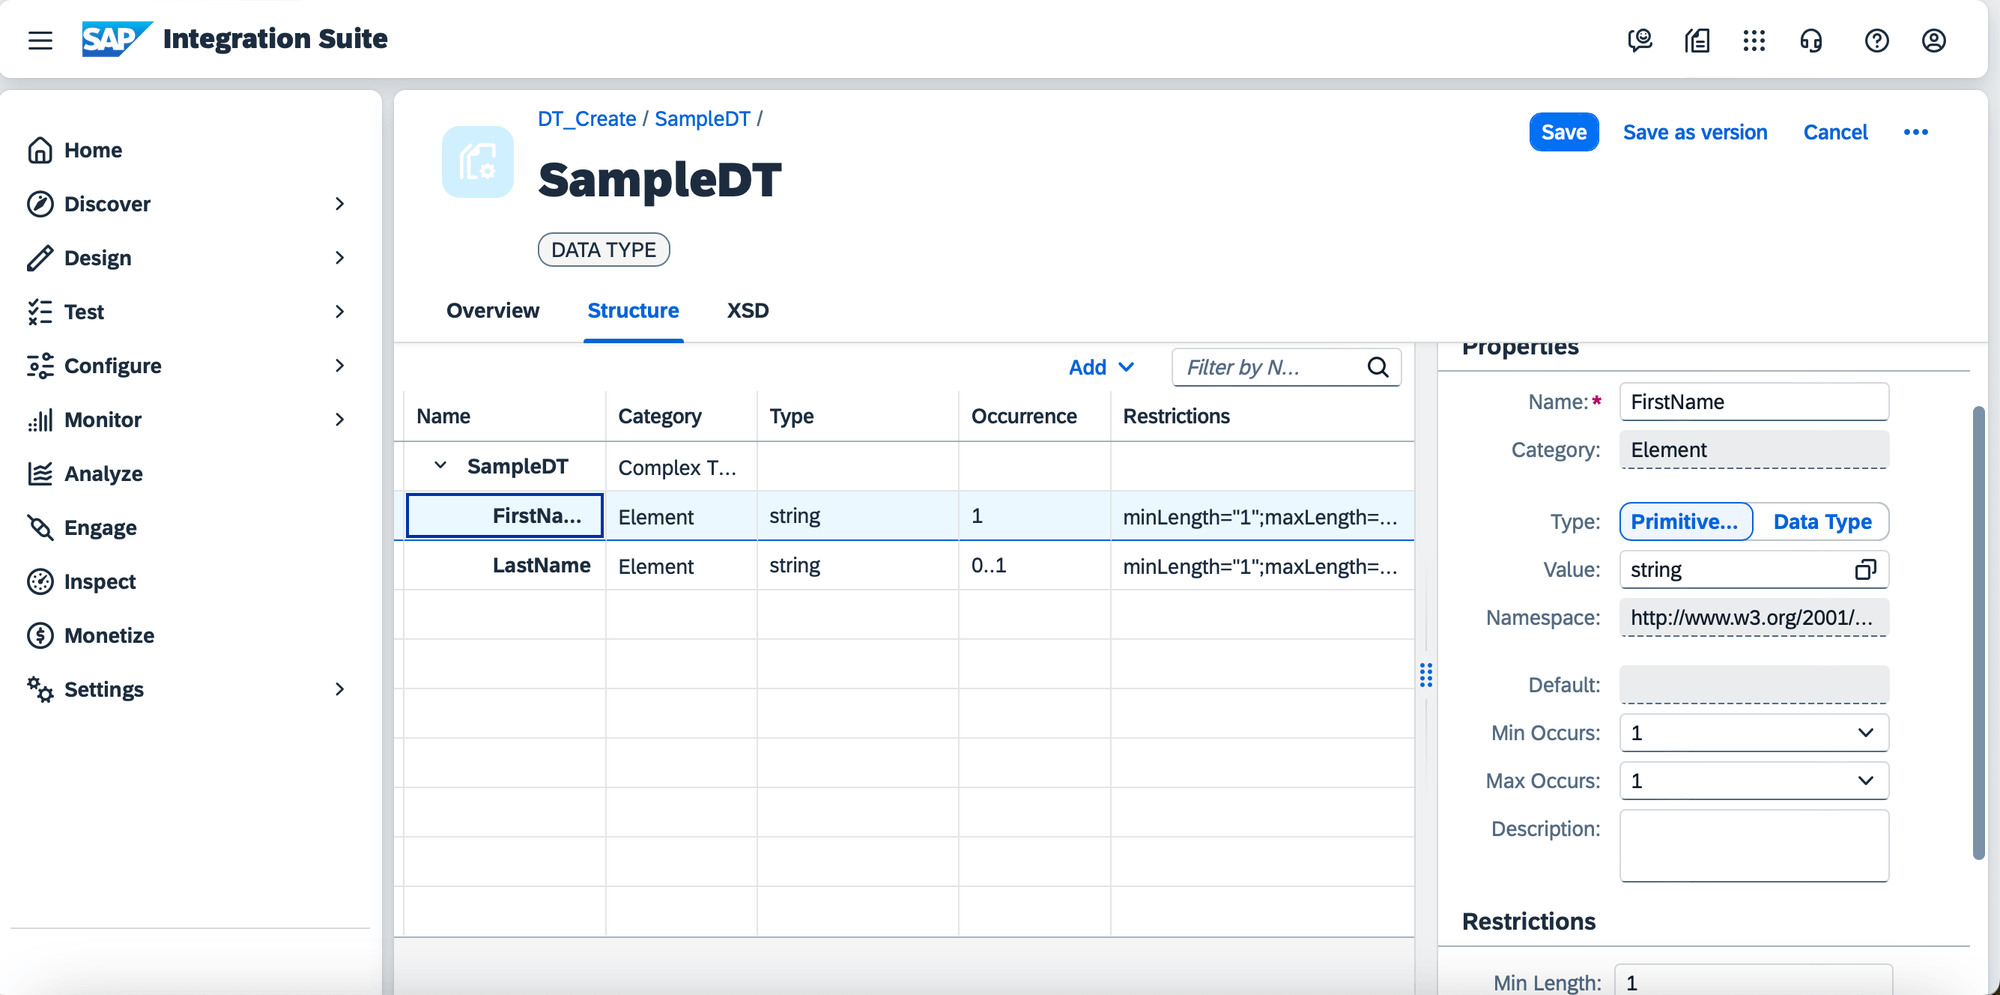Toggle the sidebar with the hamburger menu

click(x=40, y=40)
